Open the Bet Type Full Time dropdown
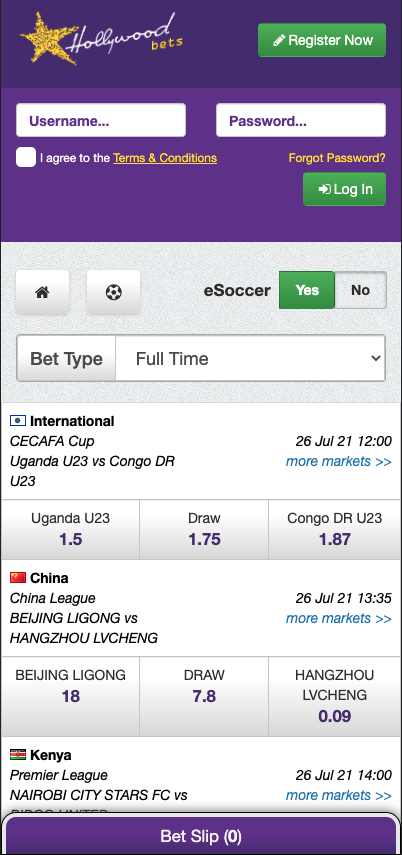The width and height of the screenshot is (402, 855). click(x=250, y=358)
